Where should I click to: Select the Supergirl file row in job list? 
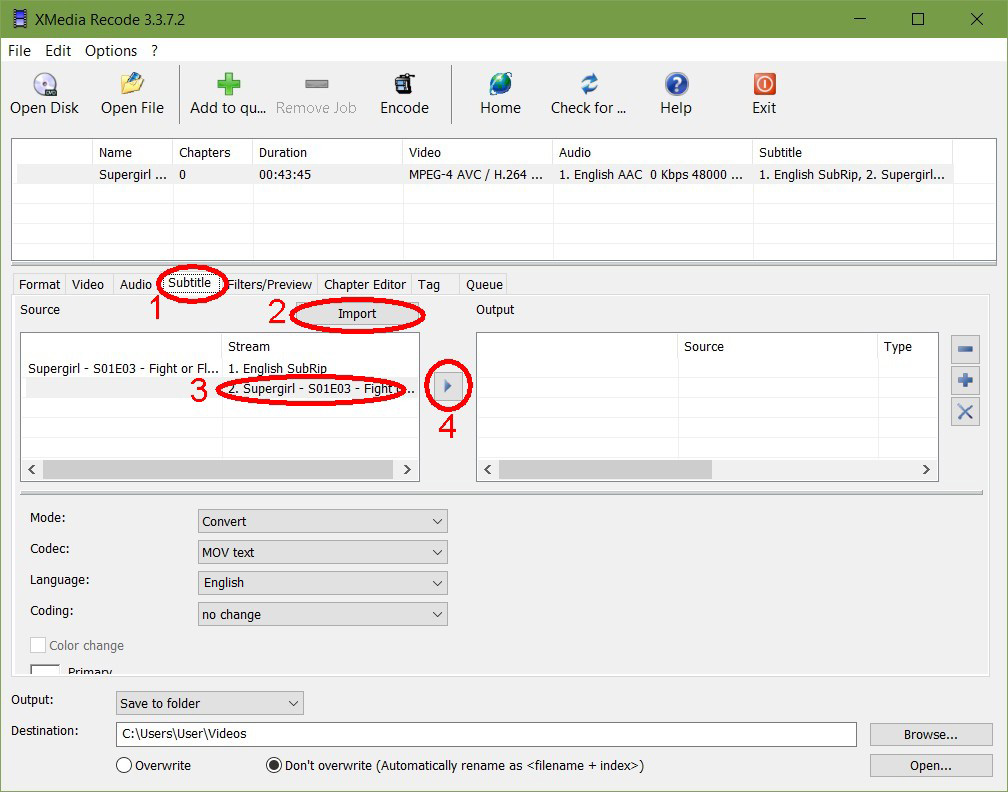pyautogui.click(x=485, y=174)
